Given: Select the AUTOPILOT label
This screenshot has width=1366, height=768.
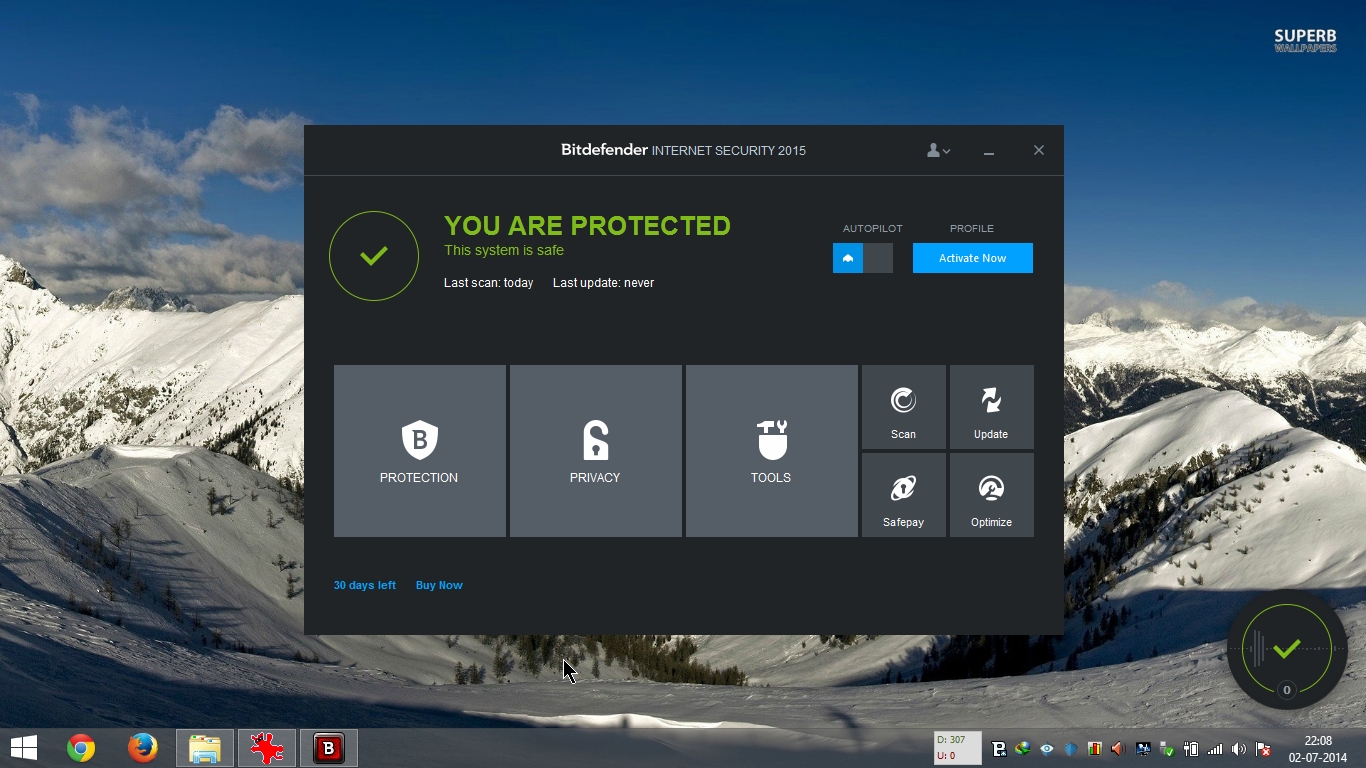Looking at the screenshot, I should 872,228.
